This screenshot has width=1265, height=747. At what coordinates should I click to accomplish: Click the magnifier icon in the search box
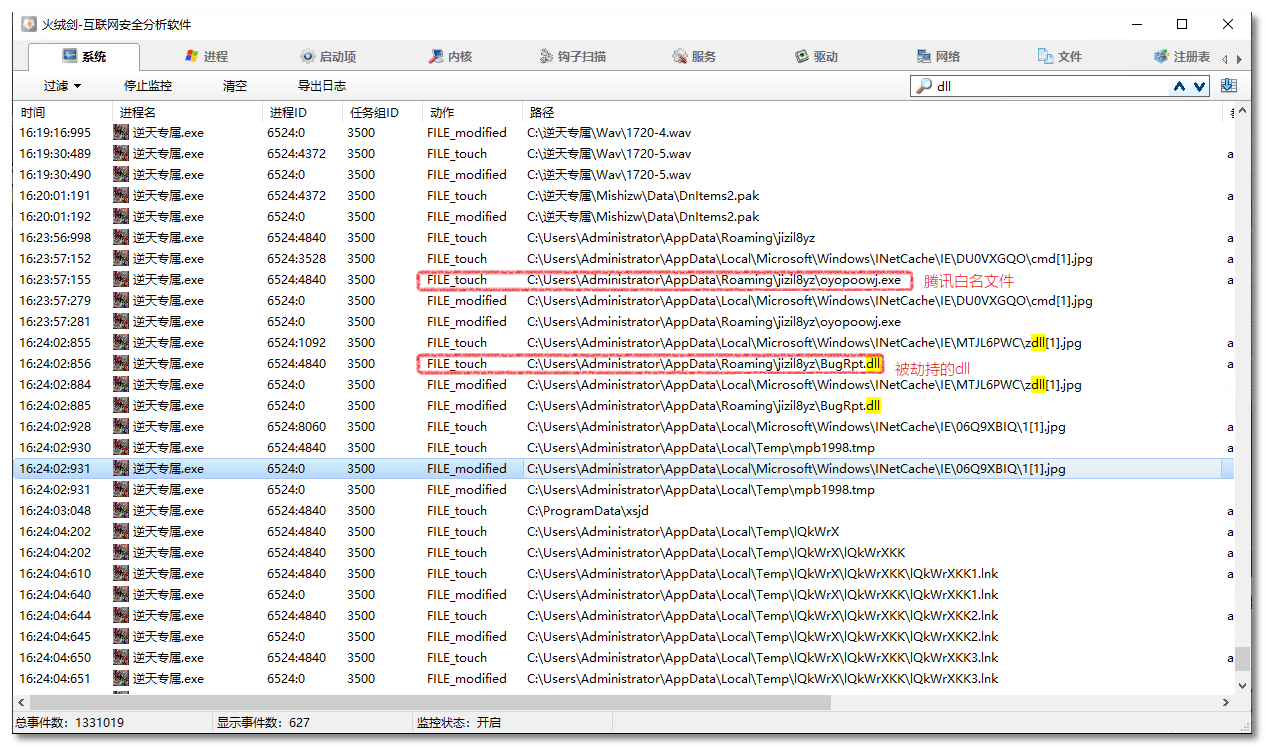[924, 87]
